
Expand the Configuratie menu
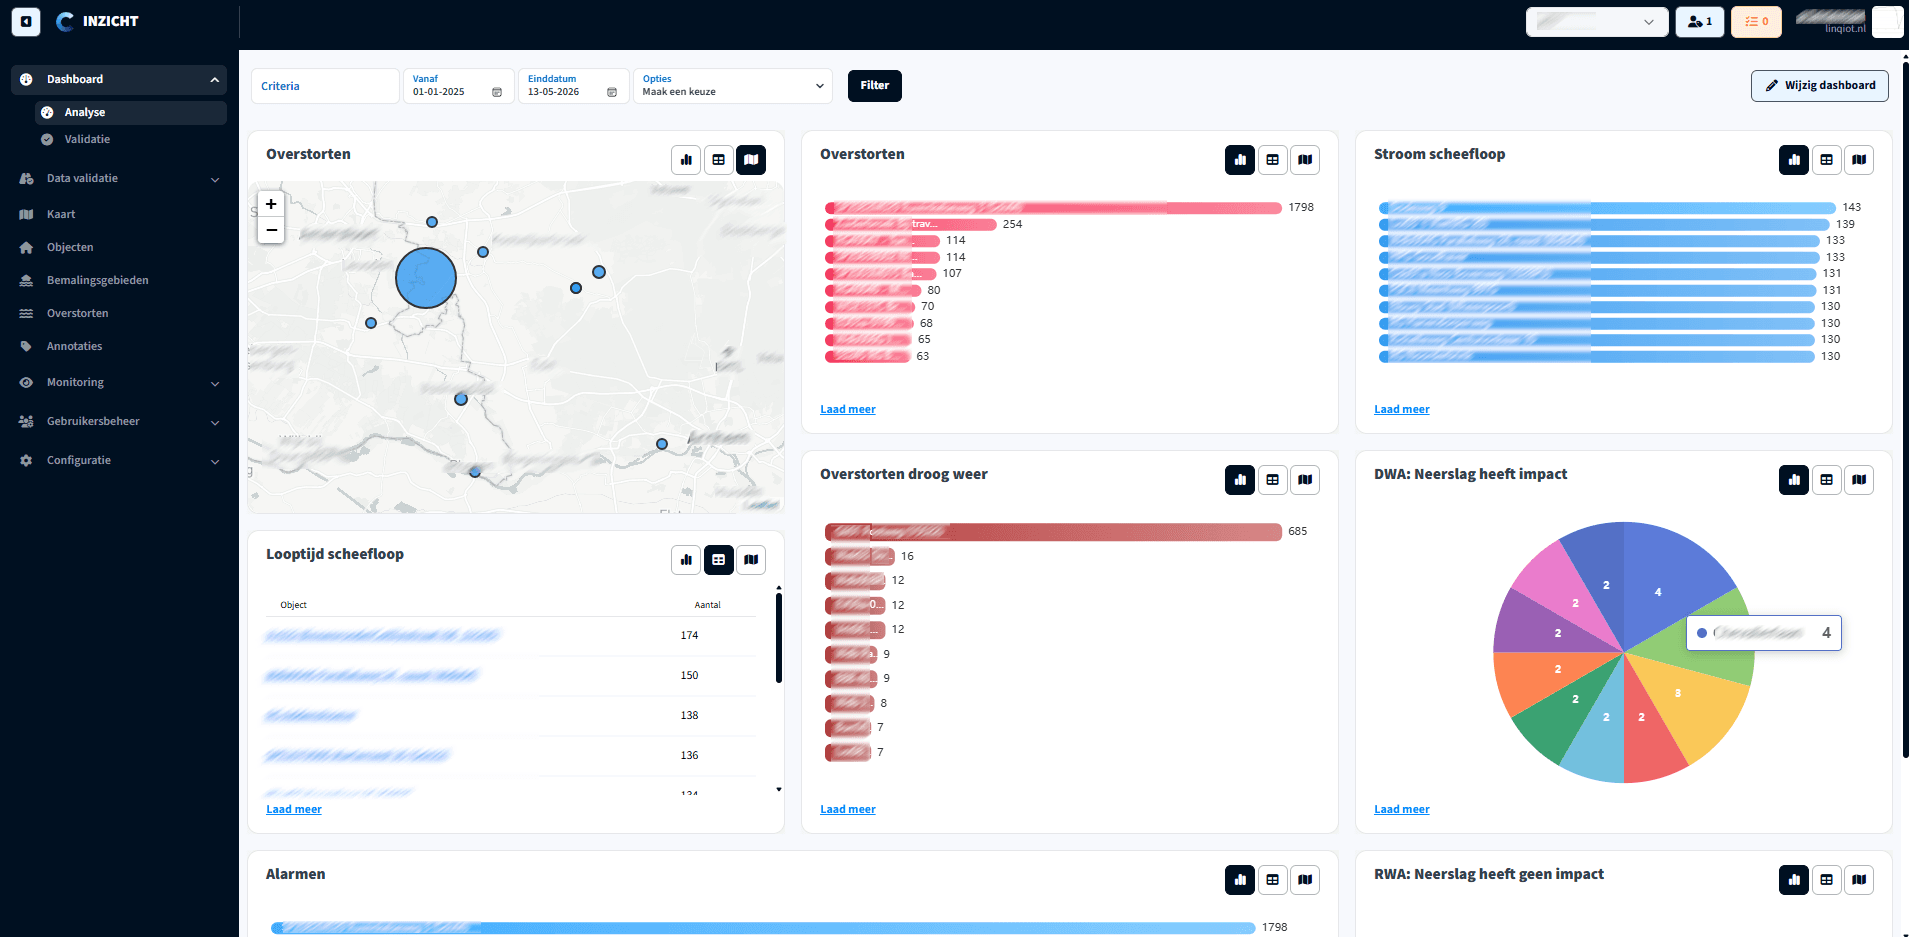click(x=119, y=461)
